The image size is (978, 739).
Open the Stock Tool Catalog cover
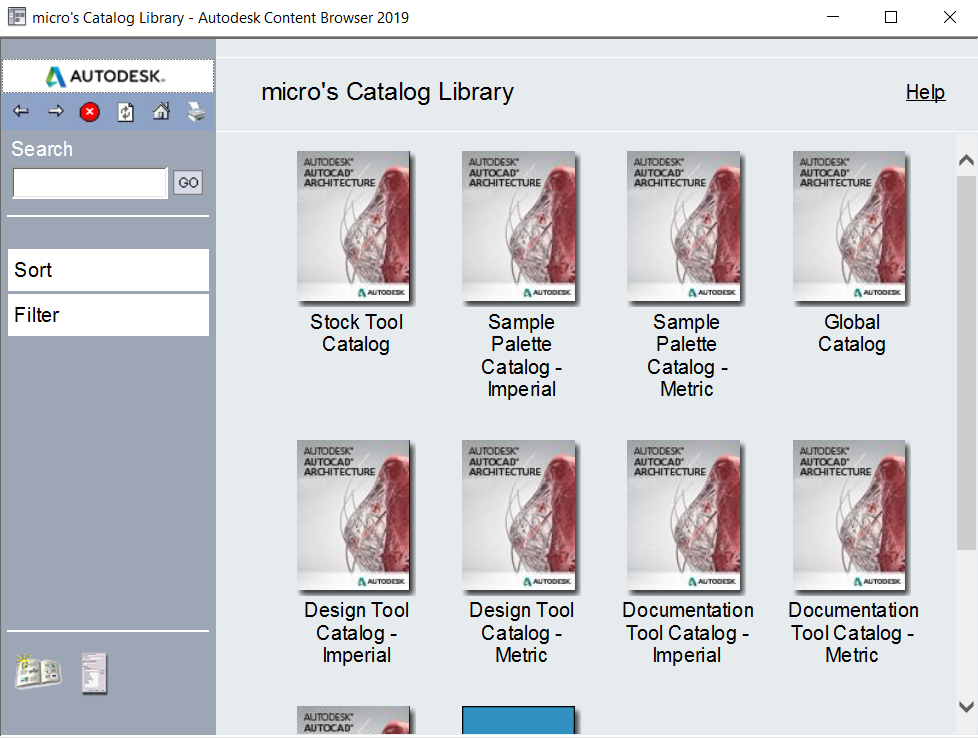[354, 227]
